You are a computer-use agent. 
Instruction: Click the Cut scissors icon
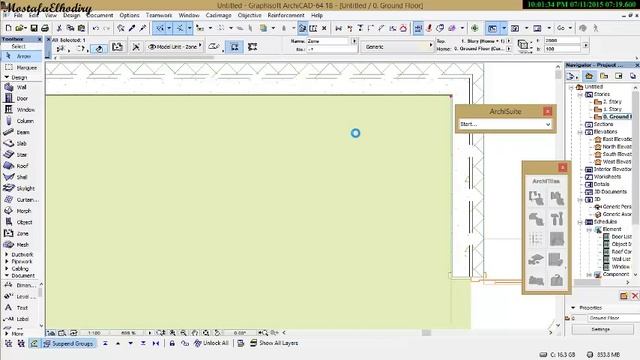[x=59, y=28]
